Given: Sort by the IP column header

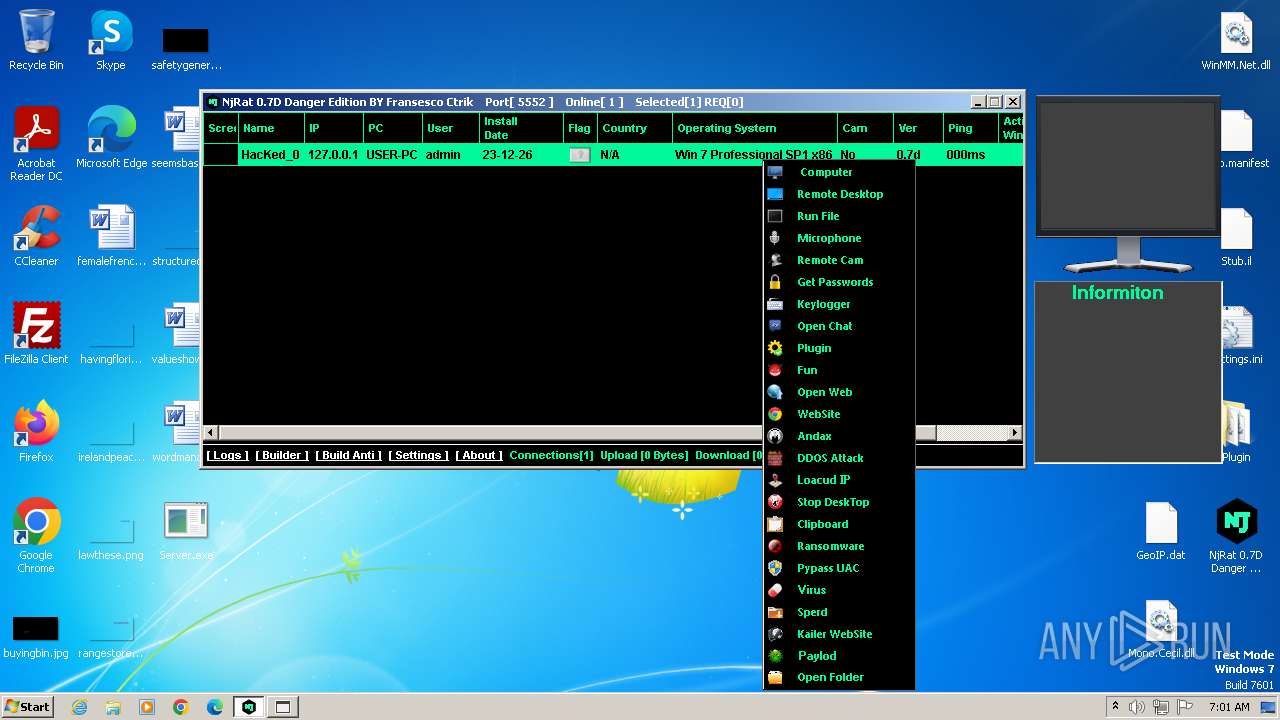Looking at the screenshot, I should click(x=333, y=128).
